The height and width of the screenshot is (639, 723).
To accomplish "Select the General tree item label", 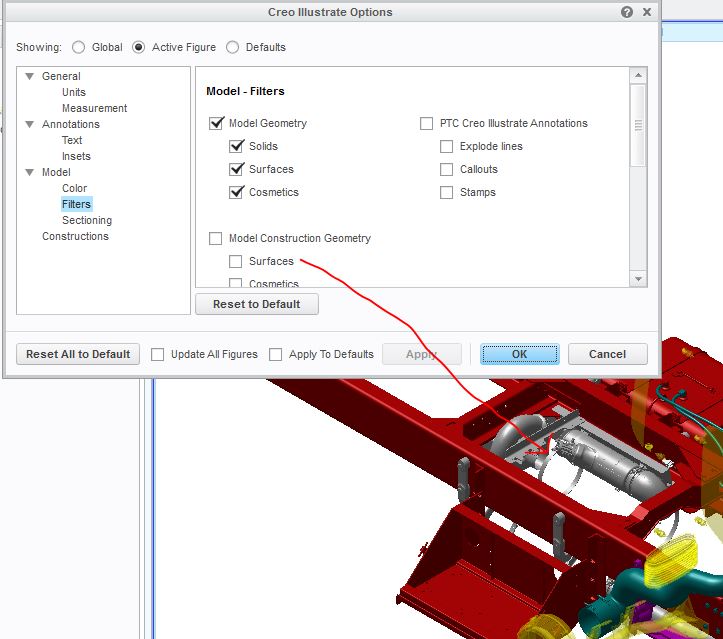I will pyautogui.click(x=61, y=76).
